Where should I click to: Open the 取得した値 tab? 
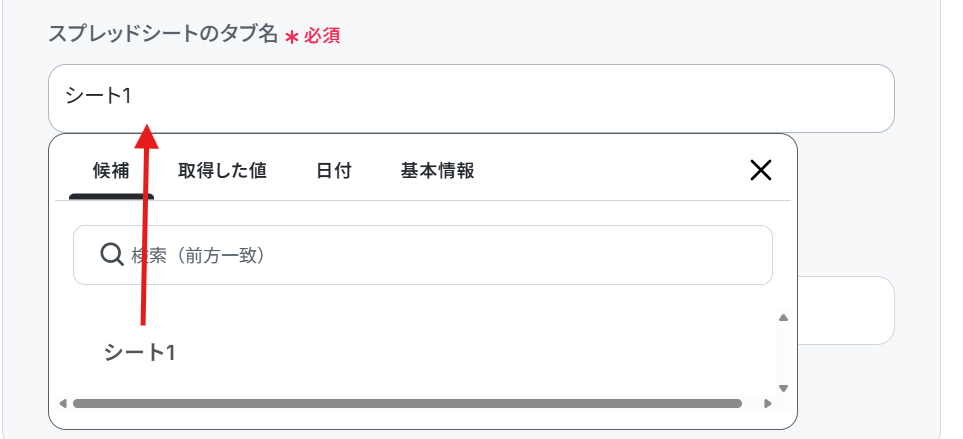[222, 171]
